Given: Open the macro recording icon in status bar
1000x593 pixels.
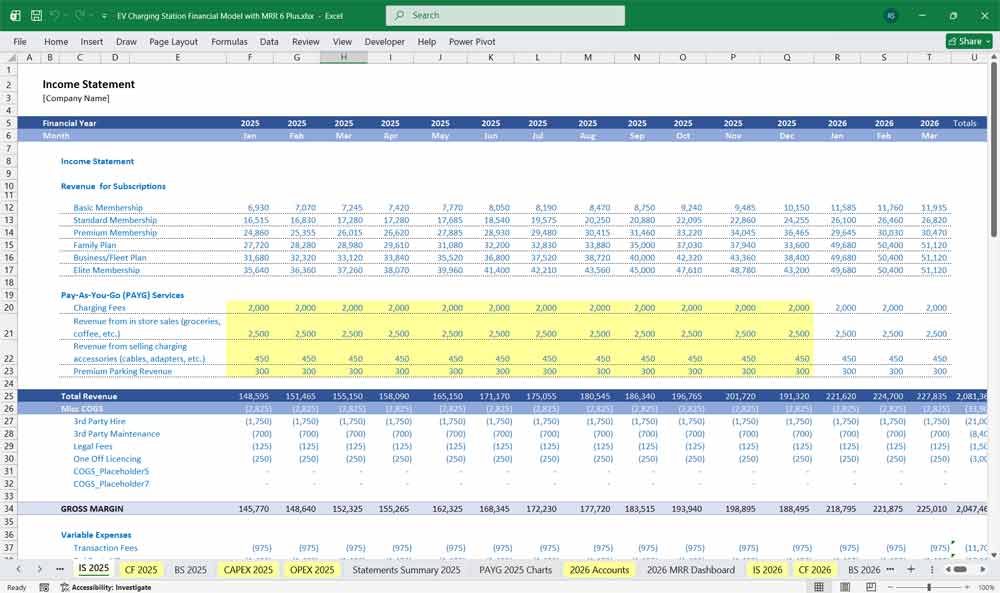Looking at the screenshot, I should [x=44, y=586].
